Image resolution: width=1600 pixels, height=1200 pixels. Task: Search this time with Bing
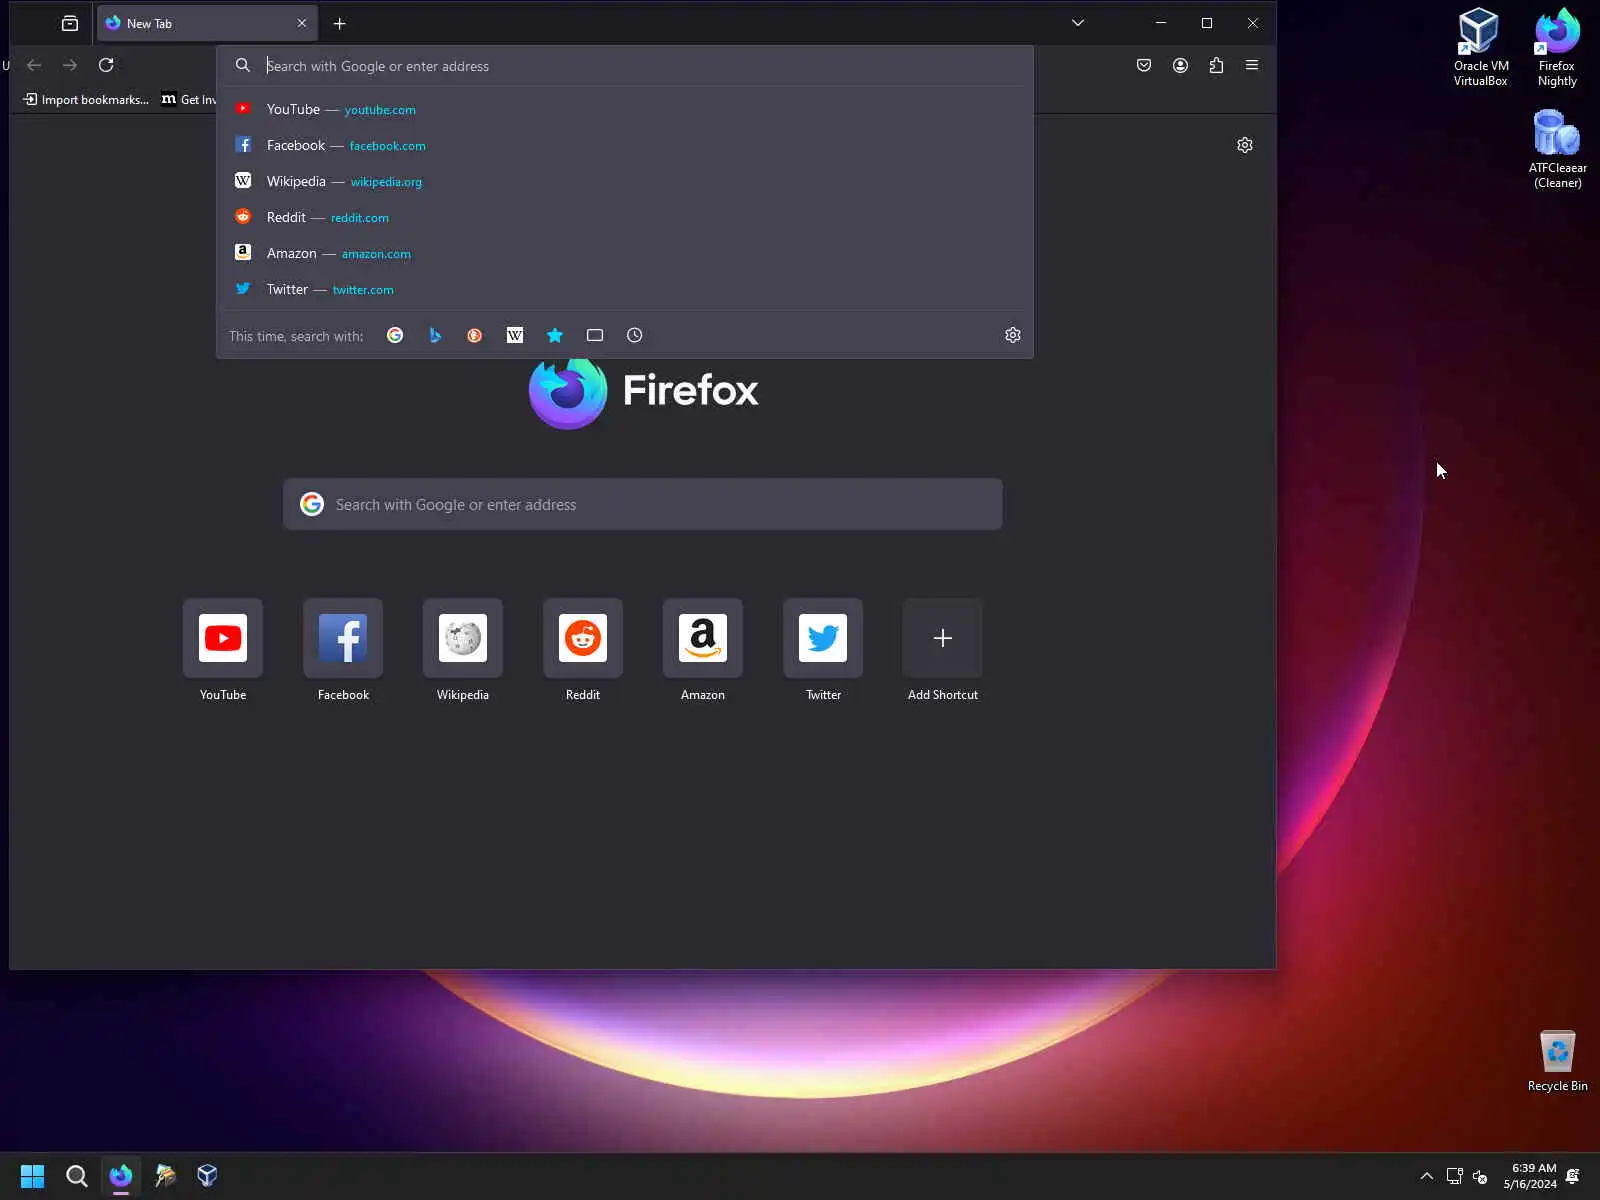pos(435,335)
